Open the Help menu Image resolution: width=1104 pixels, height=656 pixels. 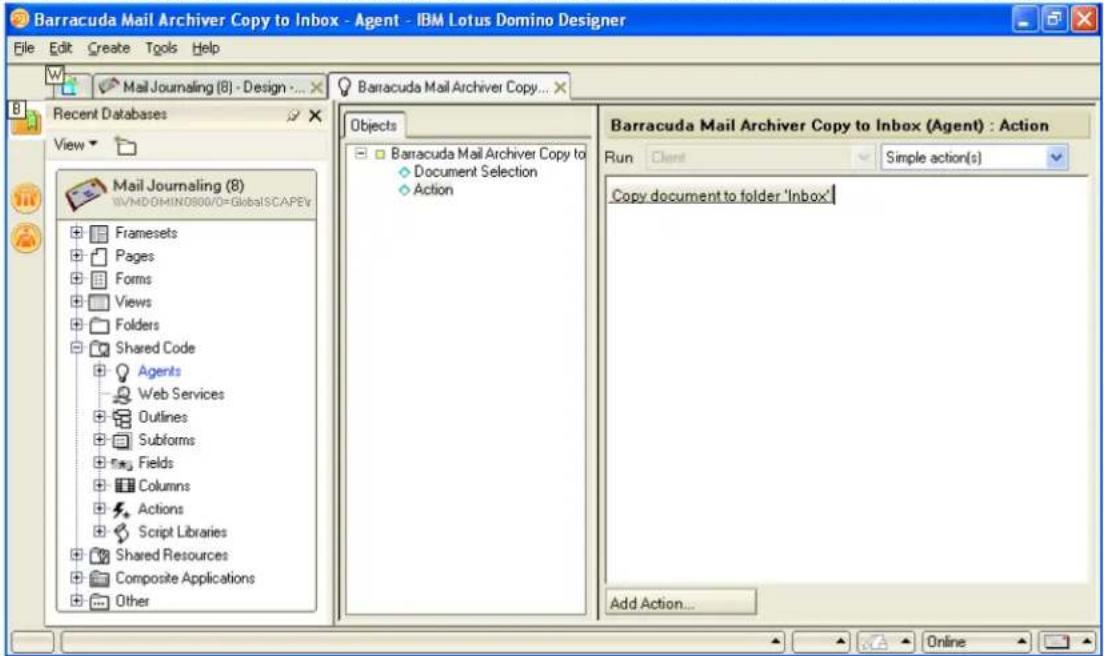[206, 49]
